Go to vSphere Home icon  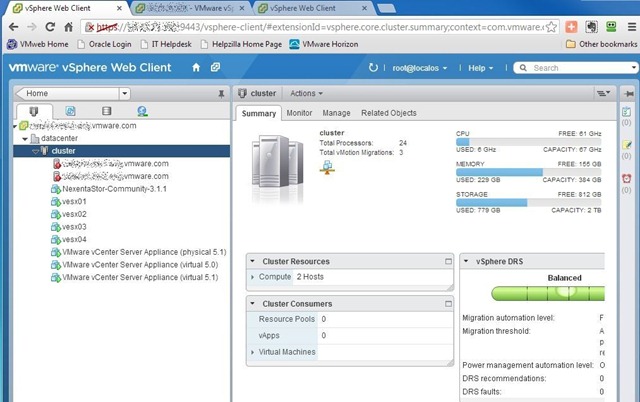(x=196, y=67)
